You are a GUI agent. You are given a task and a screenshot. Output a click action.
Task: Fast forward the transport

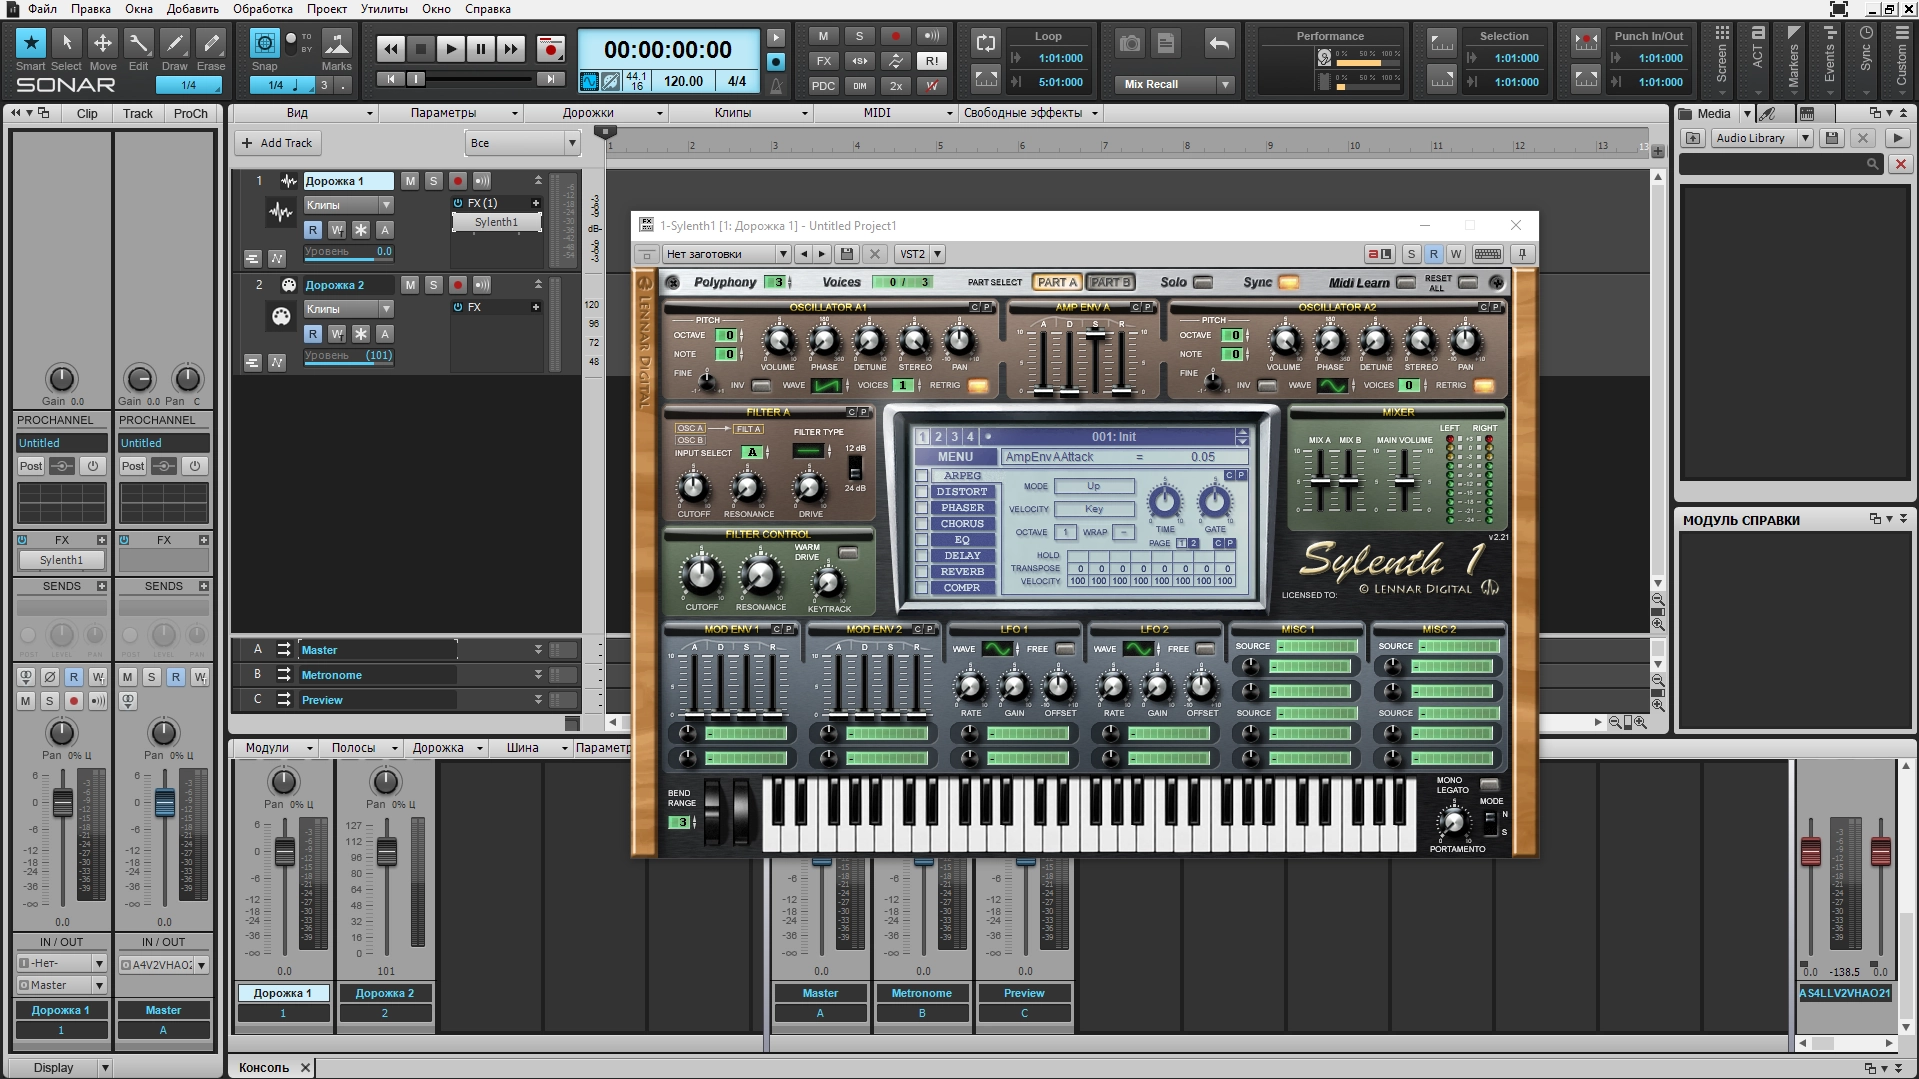click(511, 48)
